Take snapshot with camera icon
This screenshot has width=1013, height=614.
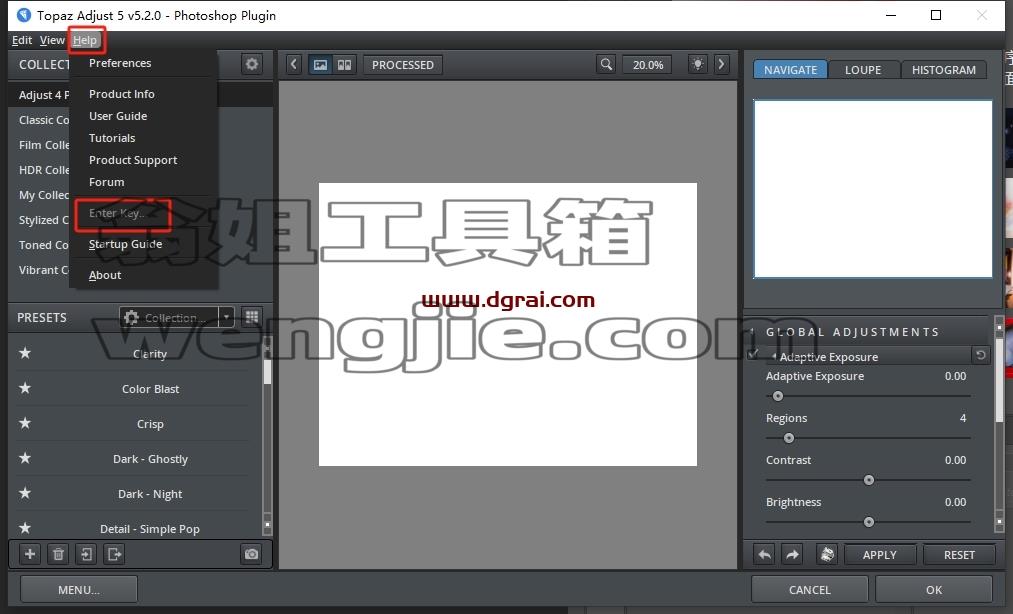pyautogui.click(x=251, y=554)
